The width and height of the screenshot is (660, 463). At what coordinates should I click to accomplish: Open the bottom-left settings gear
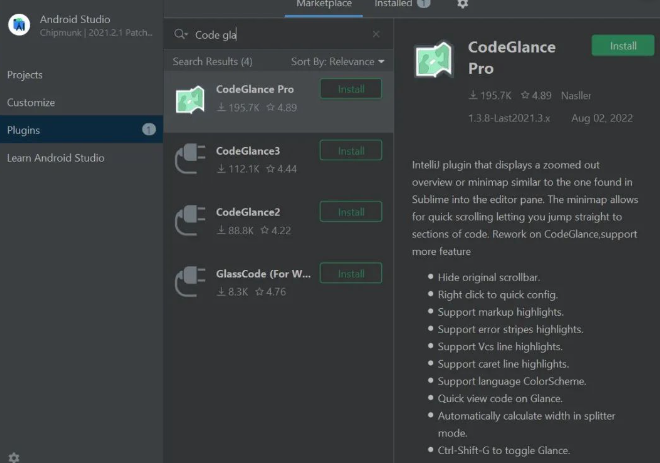pyautogui.click(x=14, y=458)
